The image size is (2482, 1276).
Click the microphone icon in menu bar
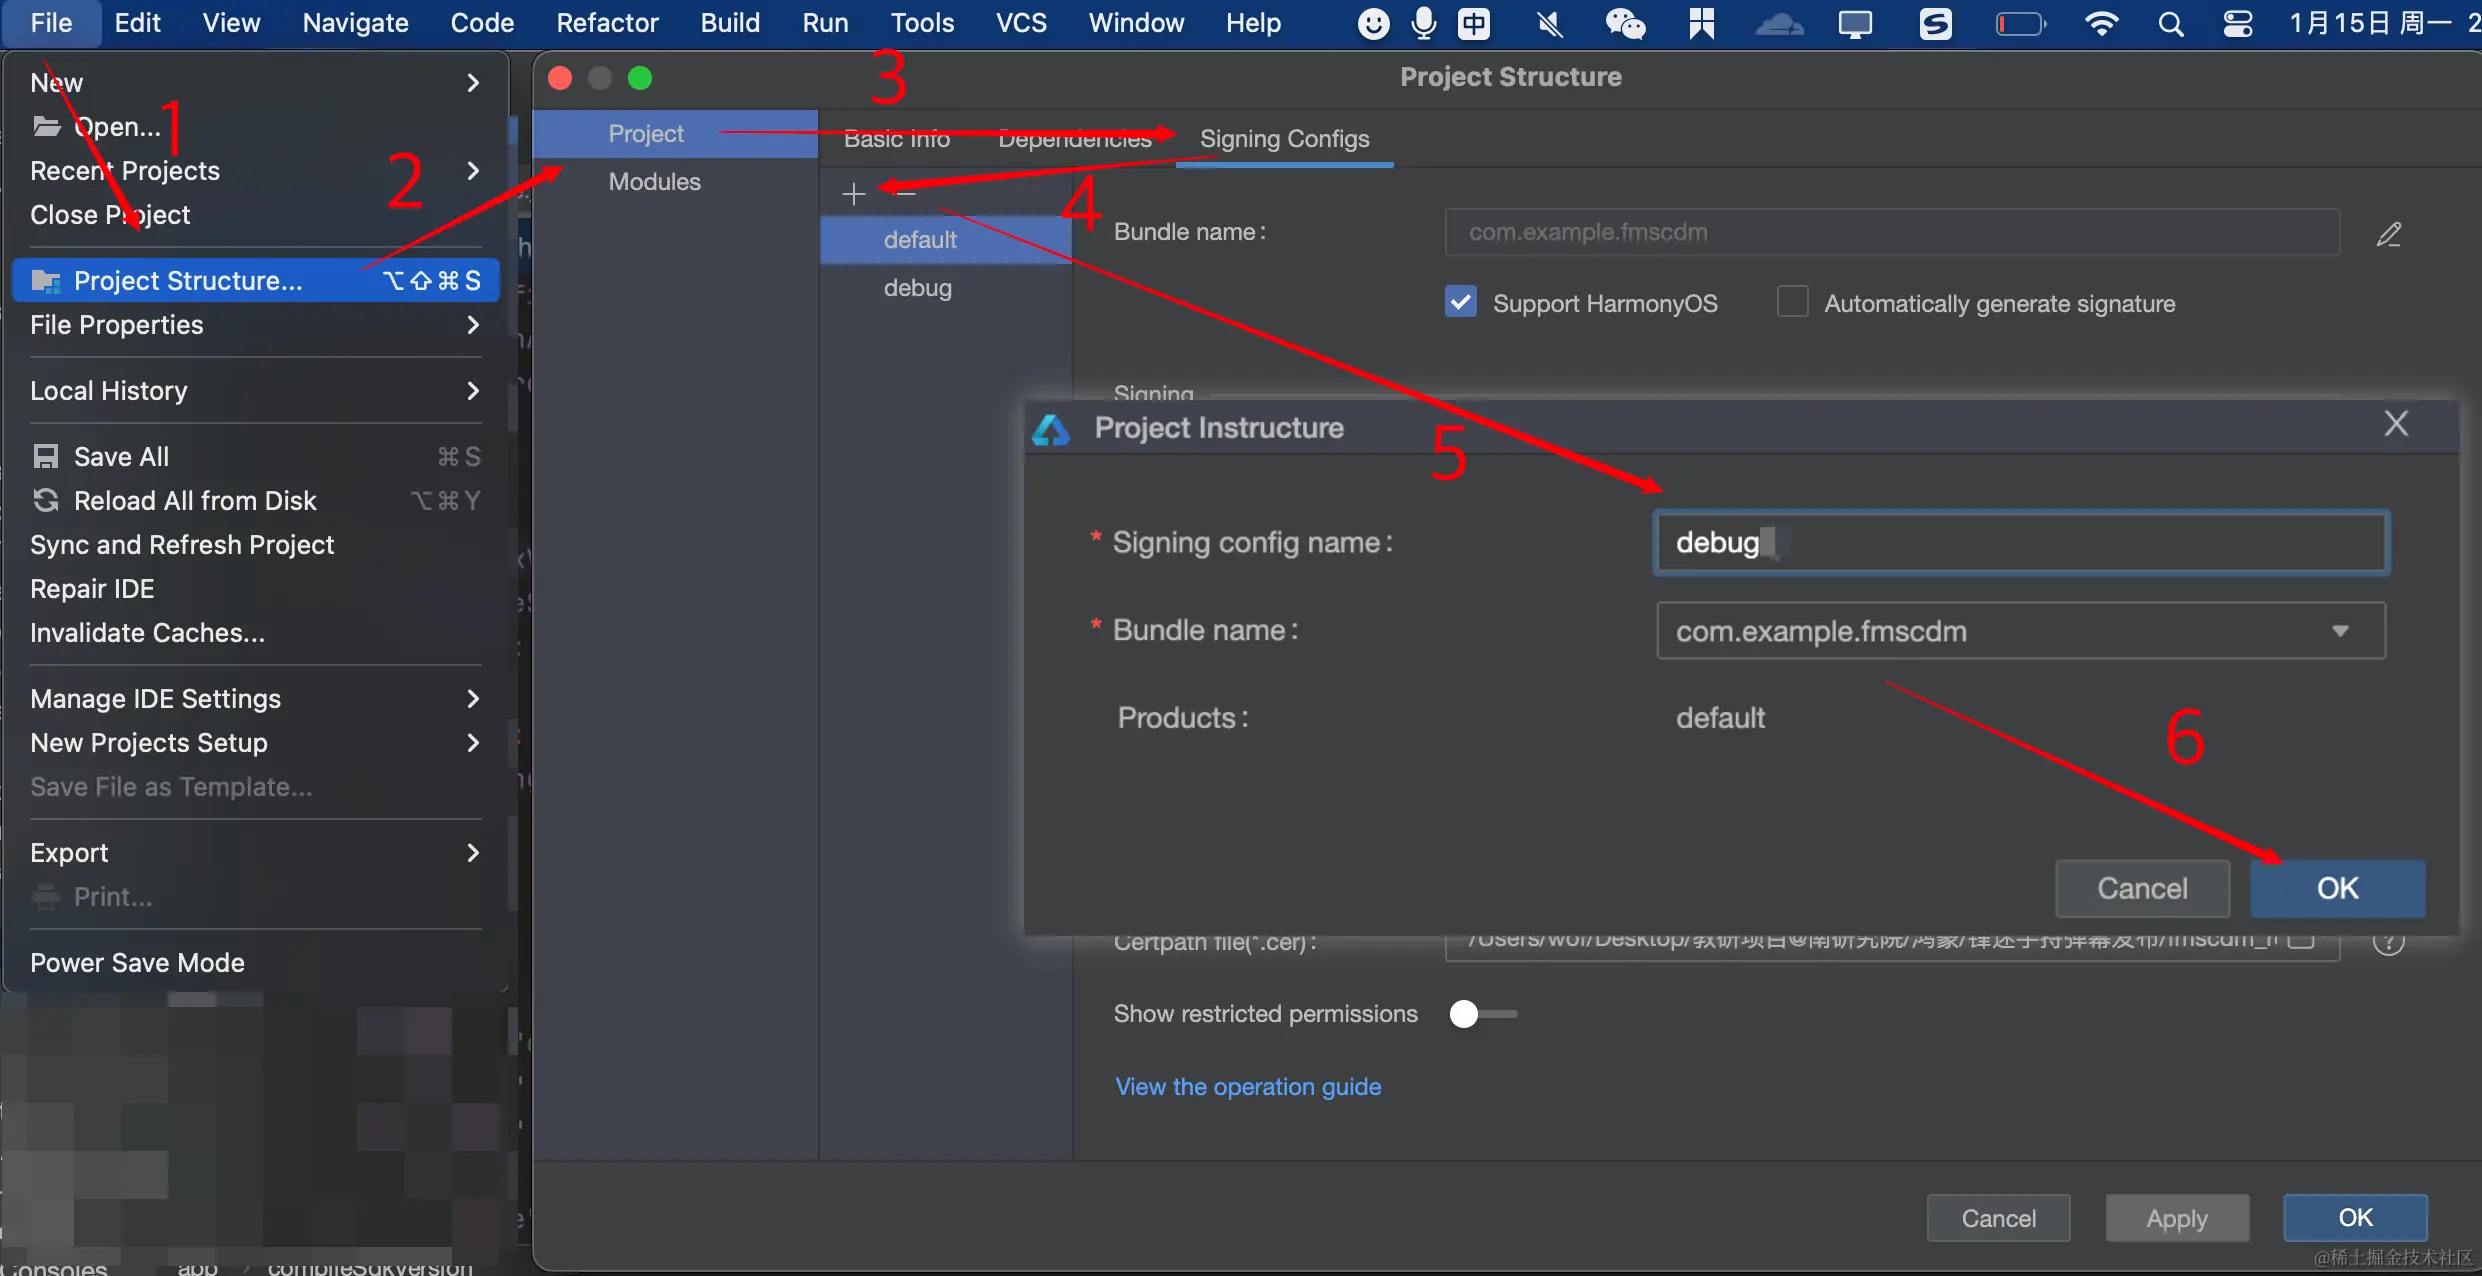click(1423, 23)
